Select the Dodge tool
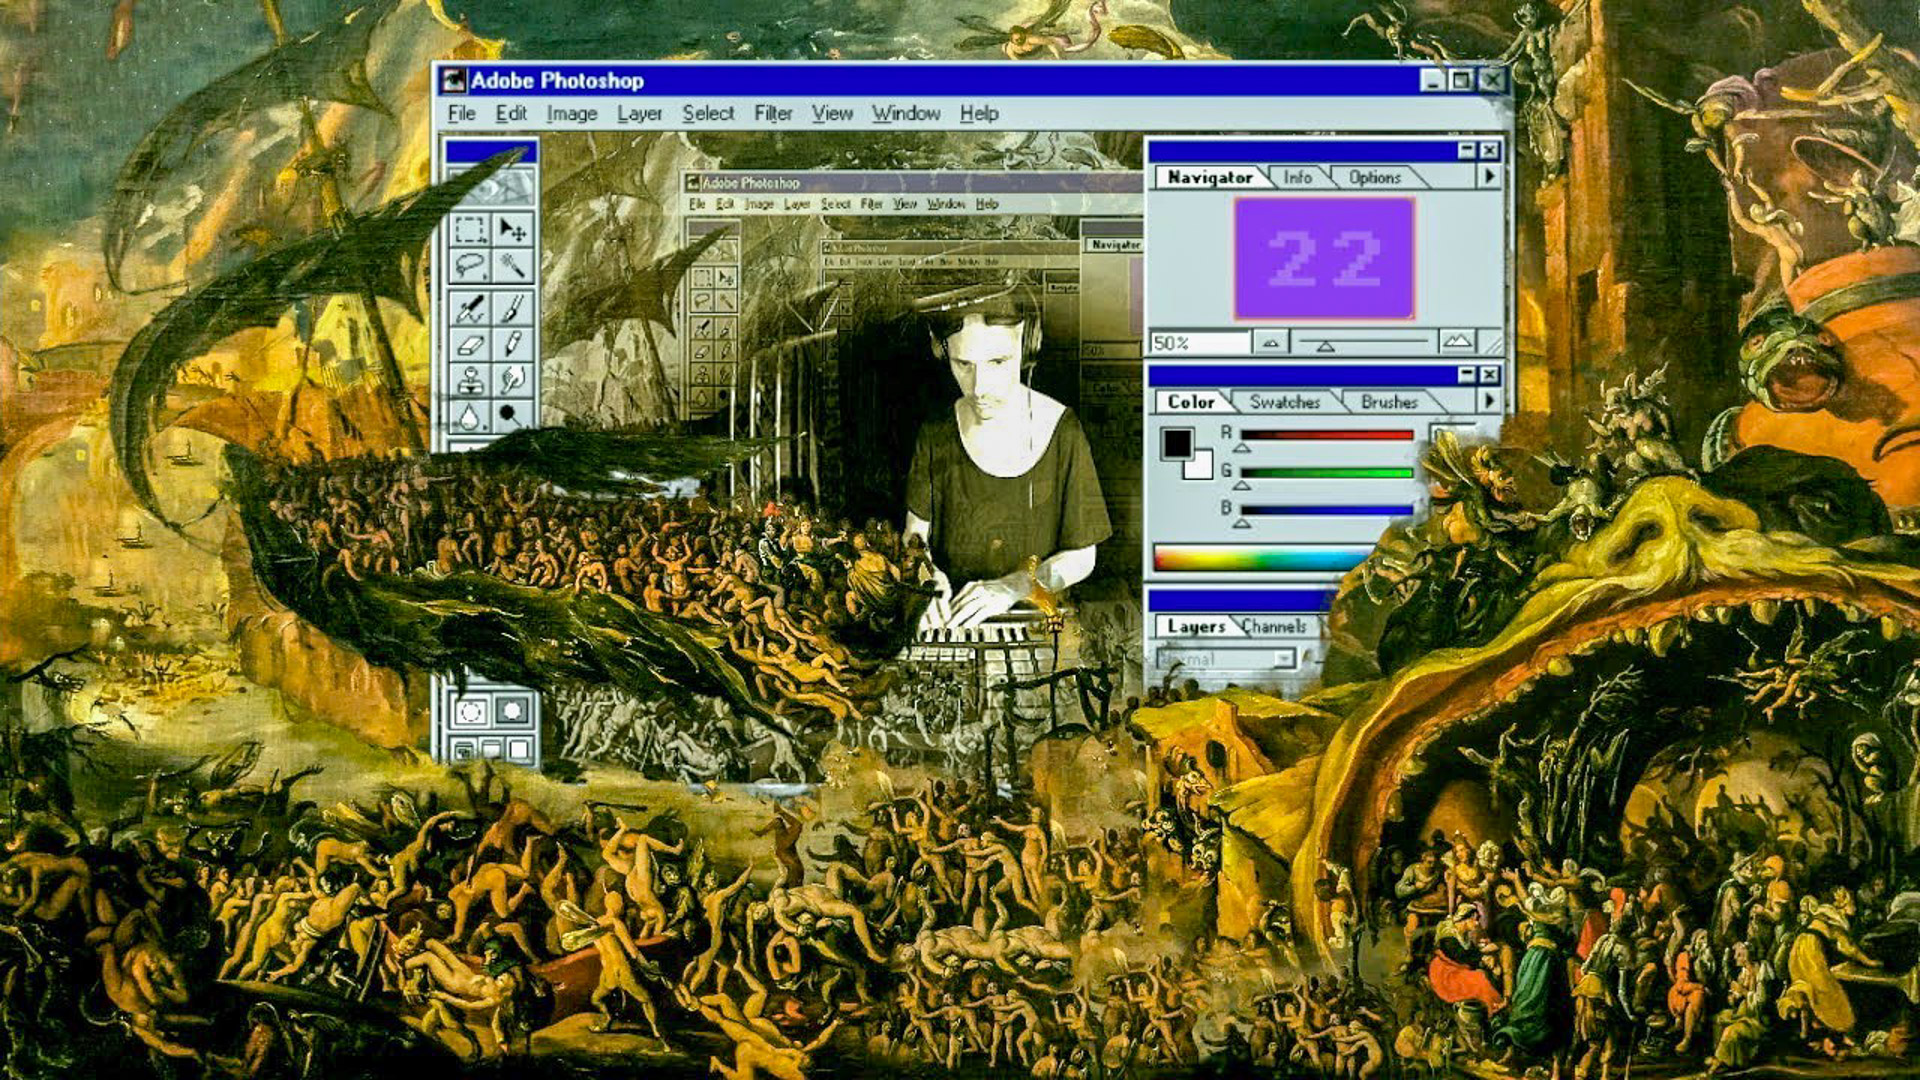Image resolution: width=1920 pixels, height=1080 pixels. 512,414
